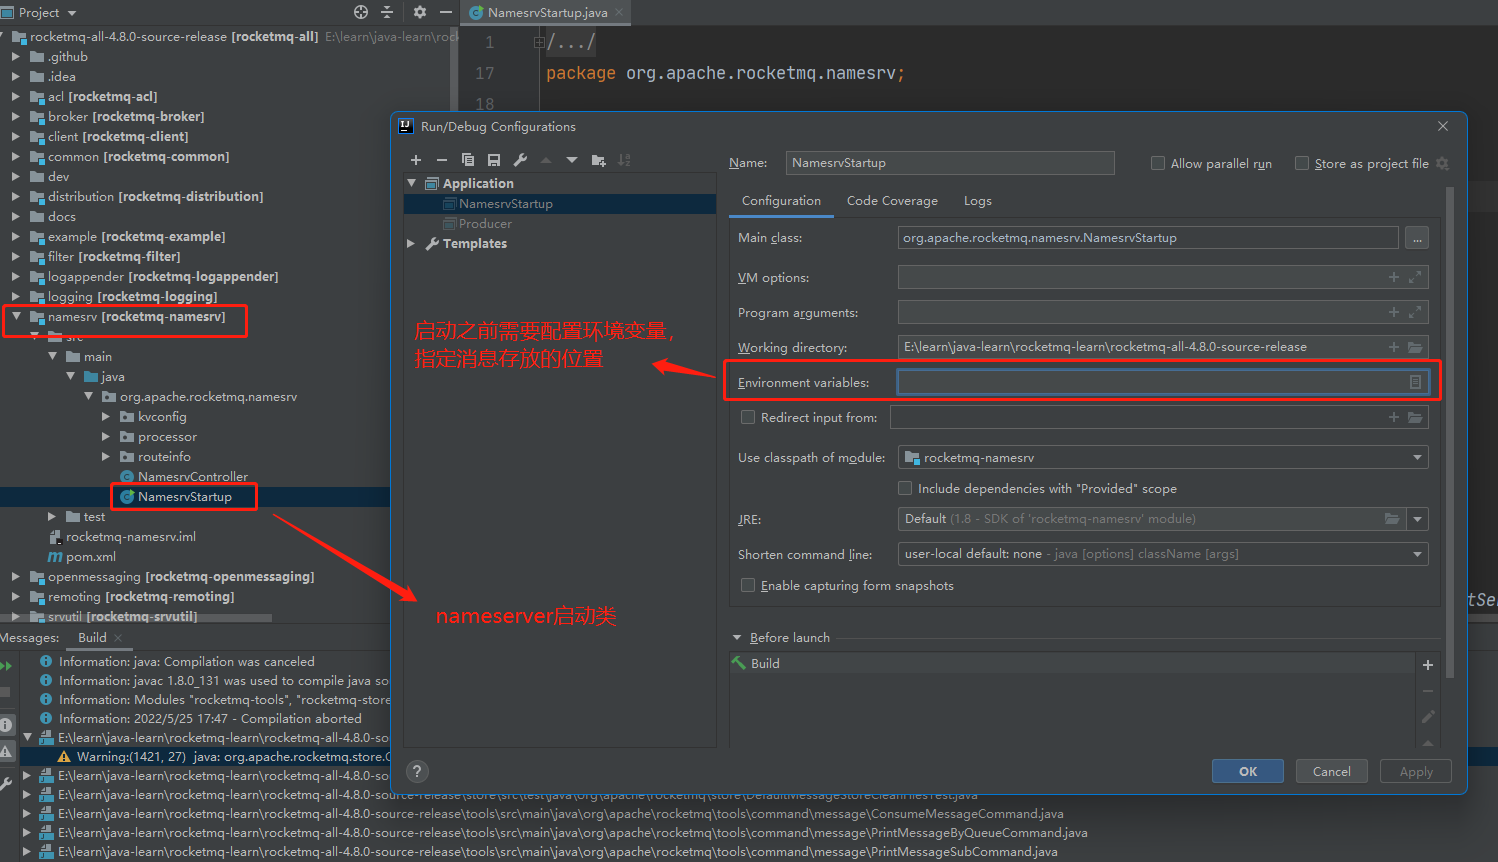Rerun build in the Messages panel
The image size is (1498, 862).
point(6,666)
